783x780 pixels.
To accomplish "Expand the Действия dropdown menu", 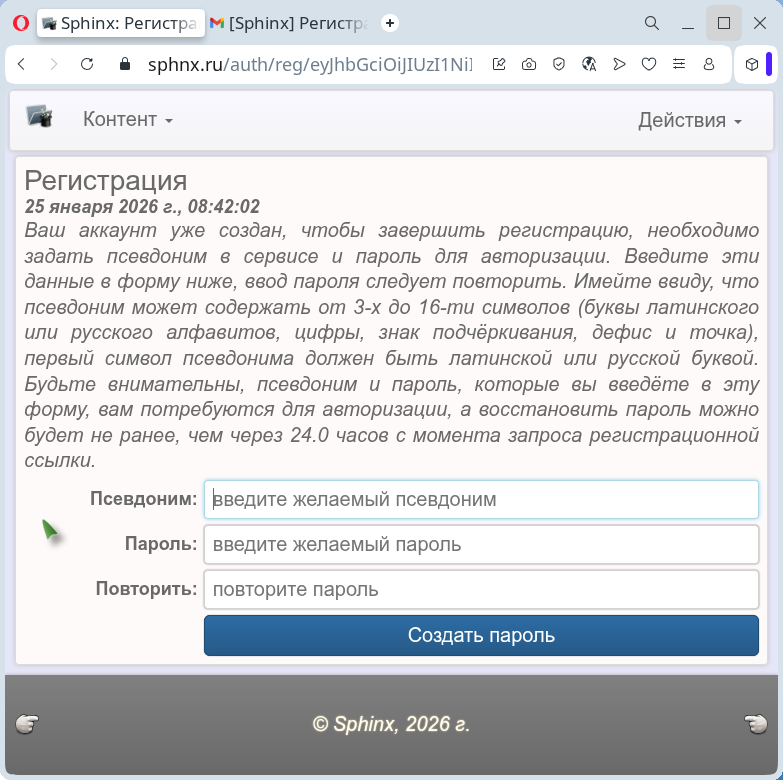I will pos(690,121).
